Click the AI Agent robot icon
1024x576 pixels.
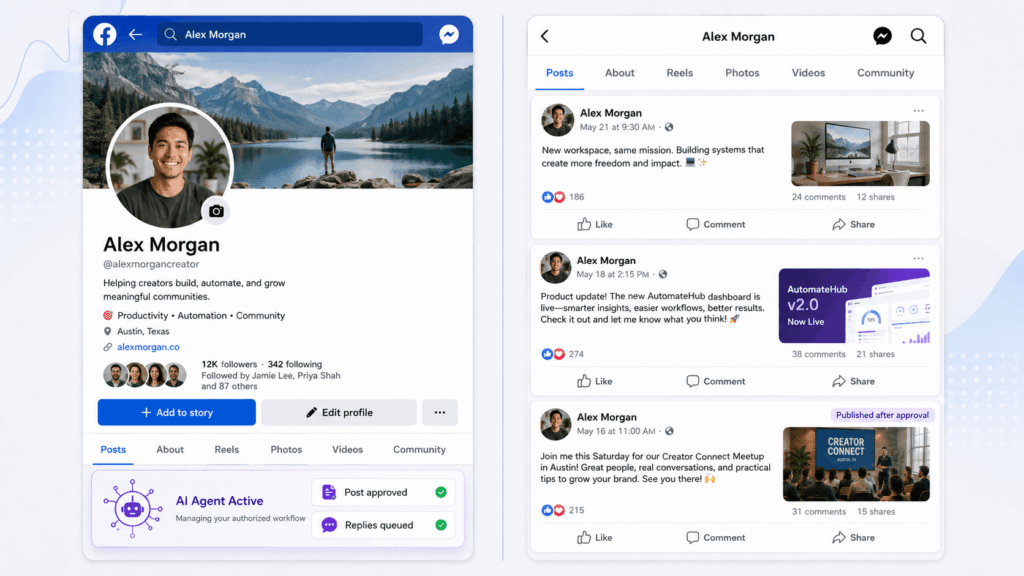[x=133, y=508]
